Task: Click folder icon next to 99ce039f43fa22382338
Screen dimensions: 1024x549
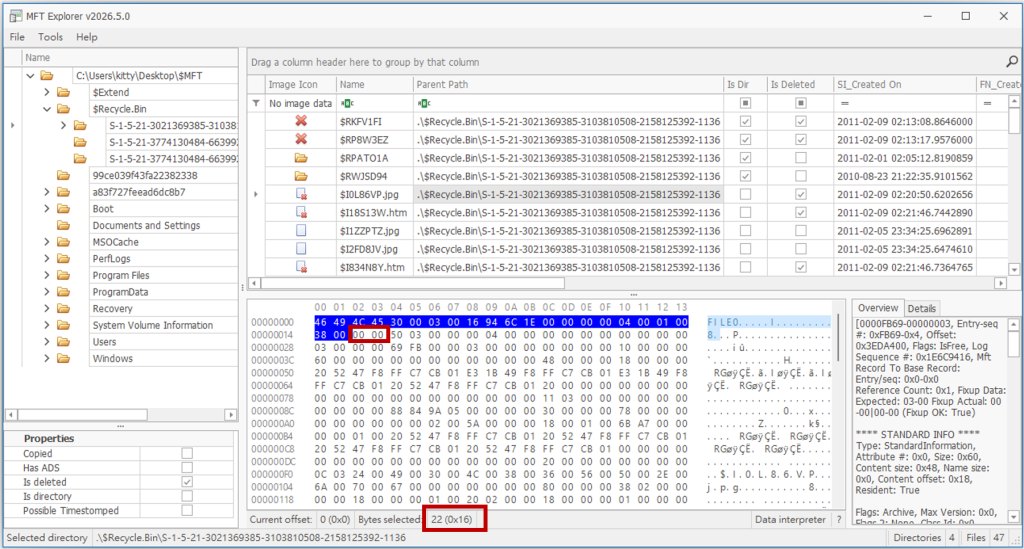Action: point(63,175)
